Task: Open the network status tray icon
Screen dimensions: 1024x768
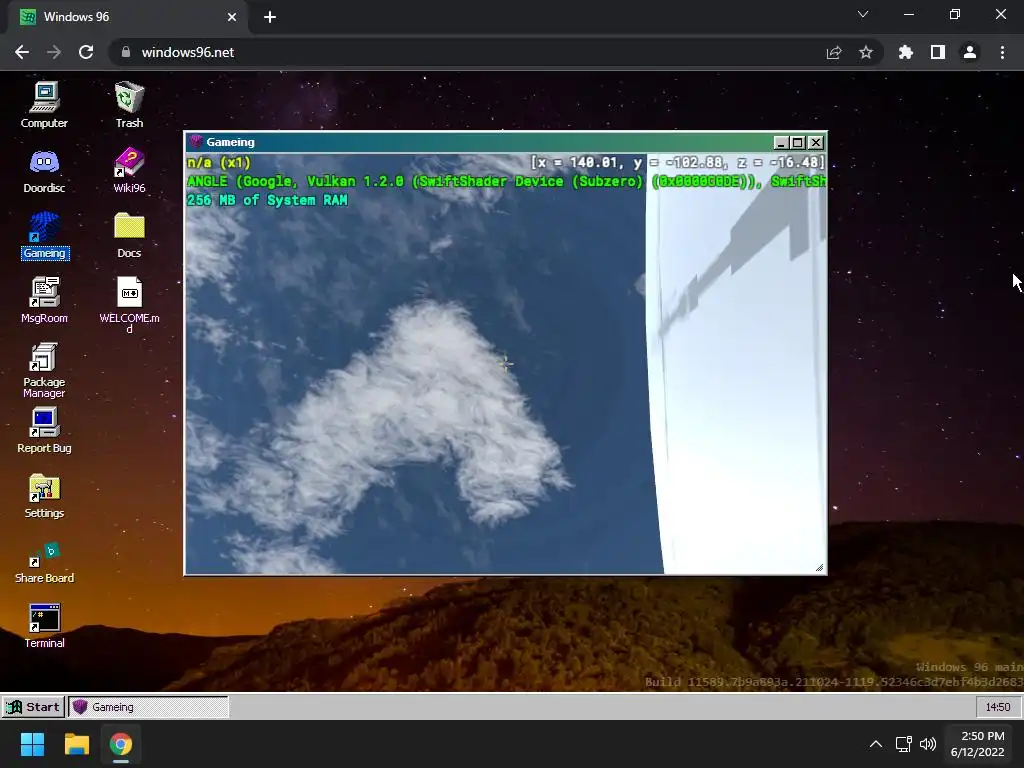Action: (x=904, y=744)
